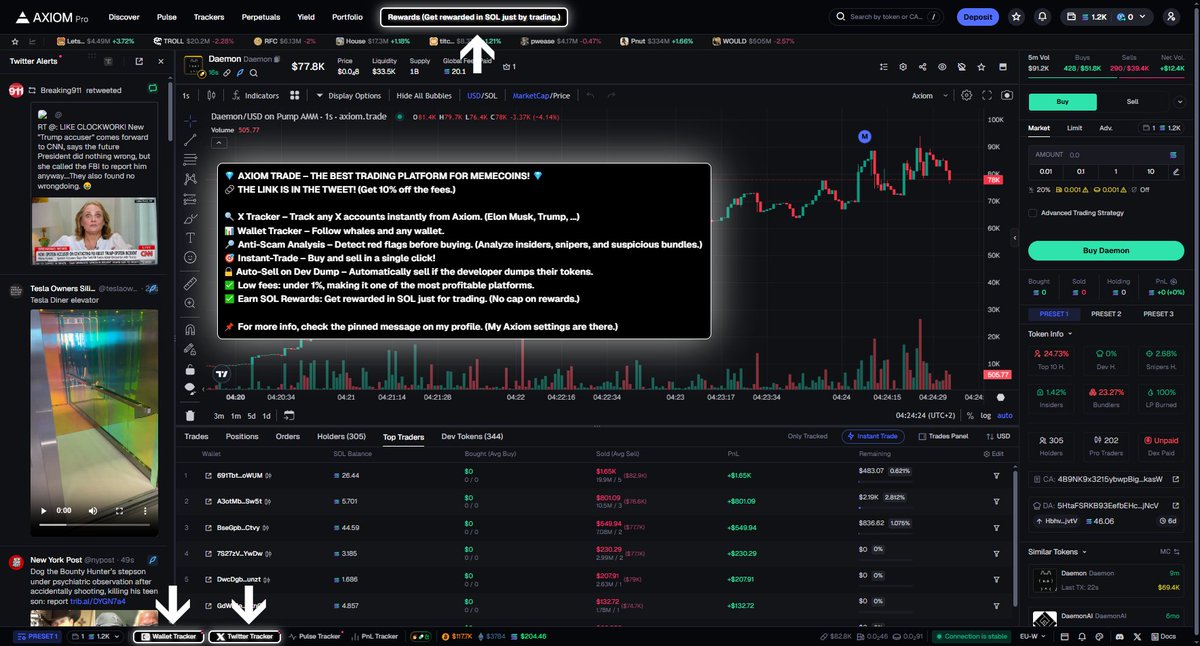Select the zoom-in magnifier tool
The height and width of the screenshot is (646, 1200).
tap(190, 303)
